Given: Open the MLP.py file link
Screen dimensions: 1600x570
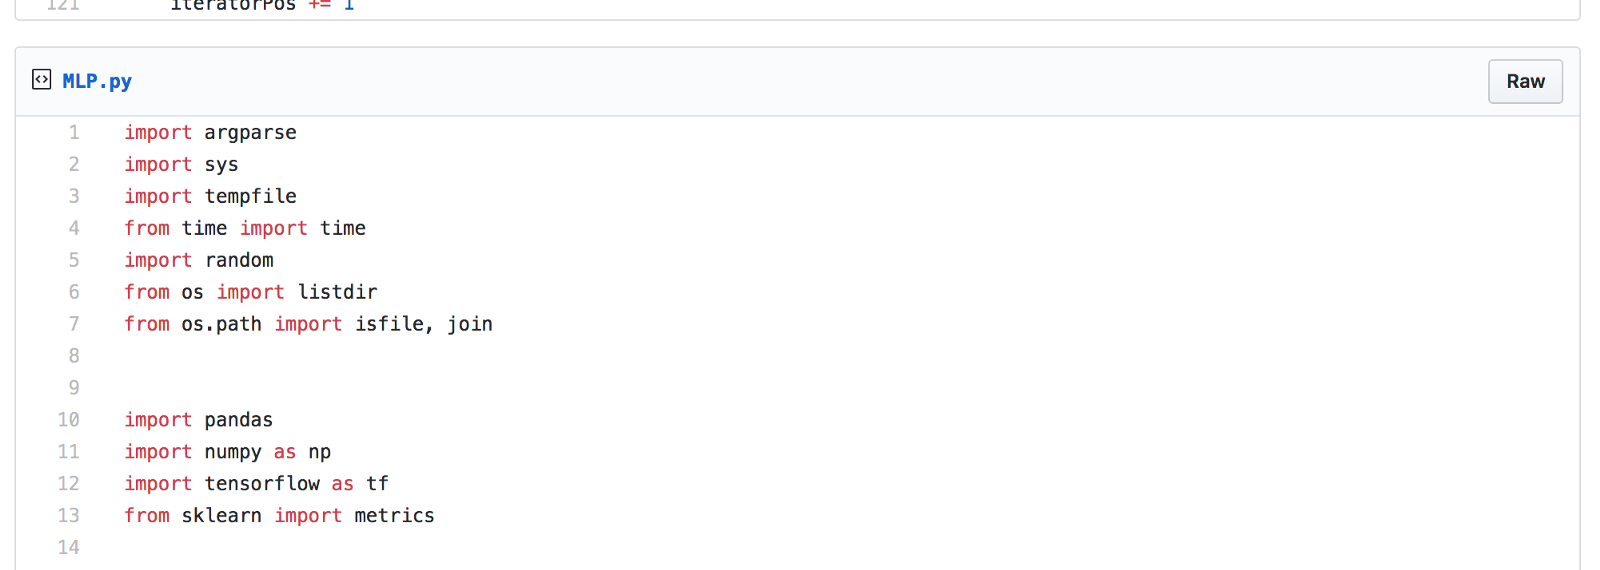Looking at the screenshot, I should click(x=97, y=81).
